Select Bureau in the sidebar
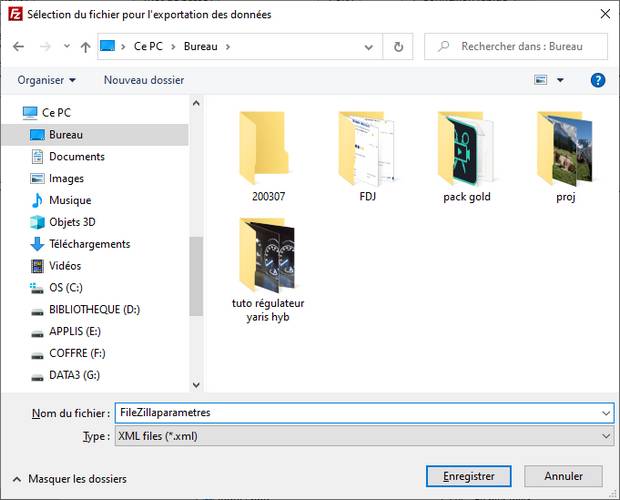This screenshot has width=620, height=500. [x=95, y=135]
